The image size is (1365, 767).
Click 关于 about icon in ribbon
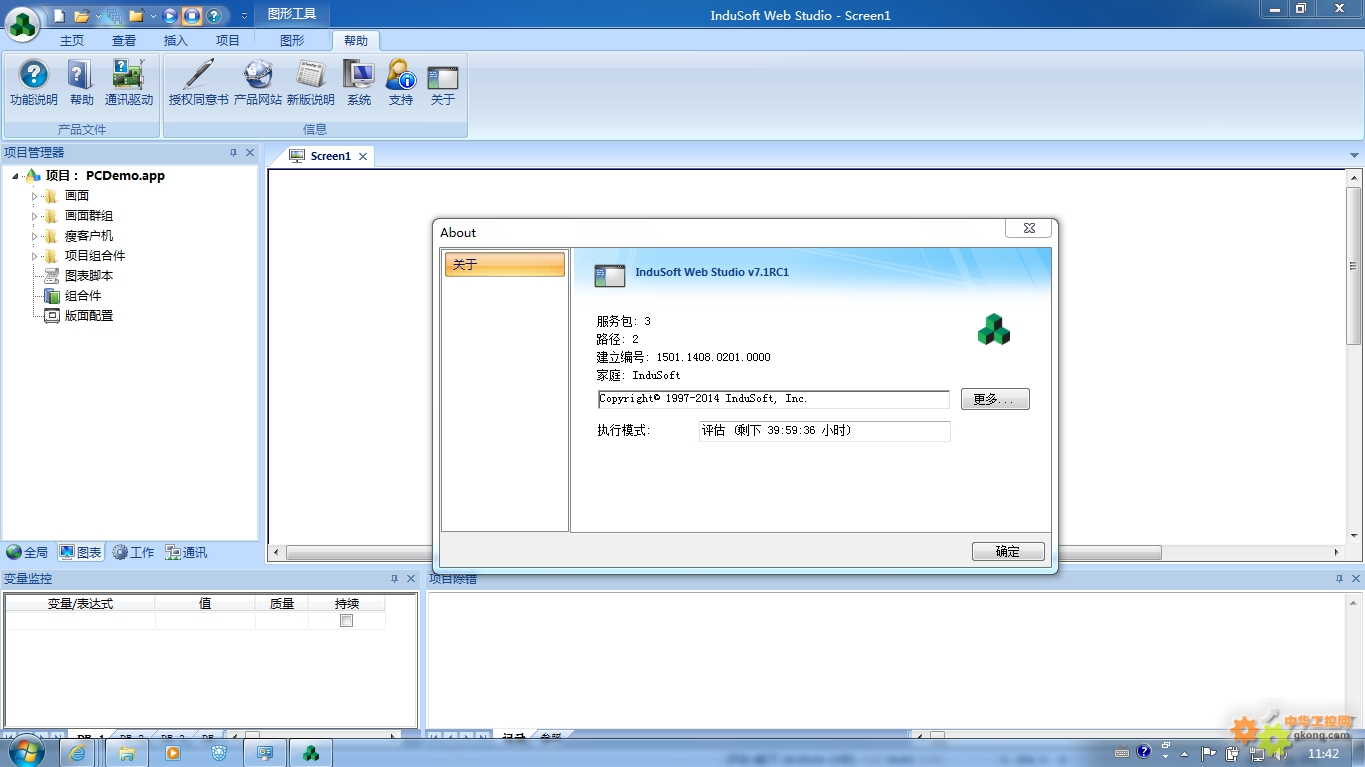click(x=443, y=82)
